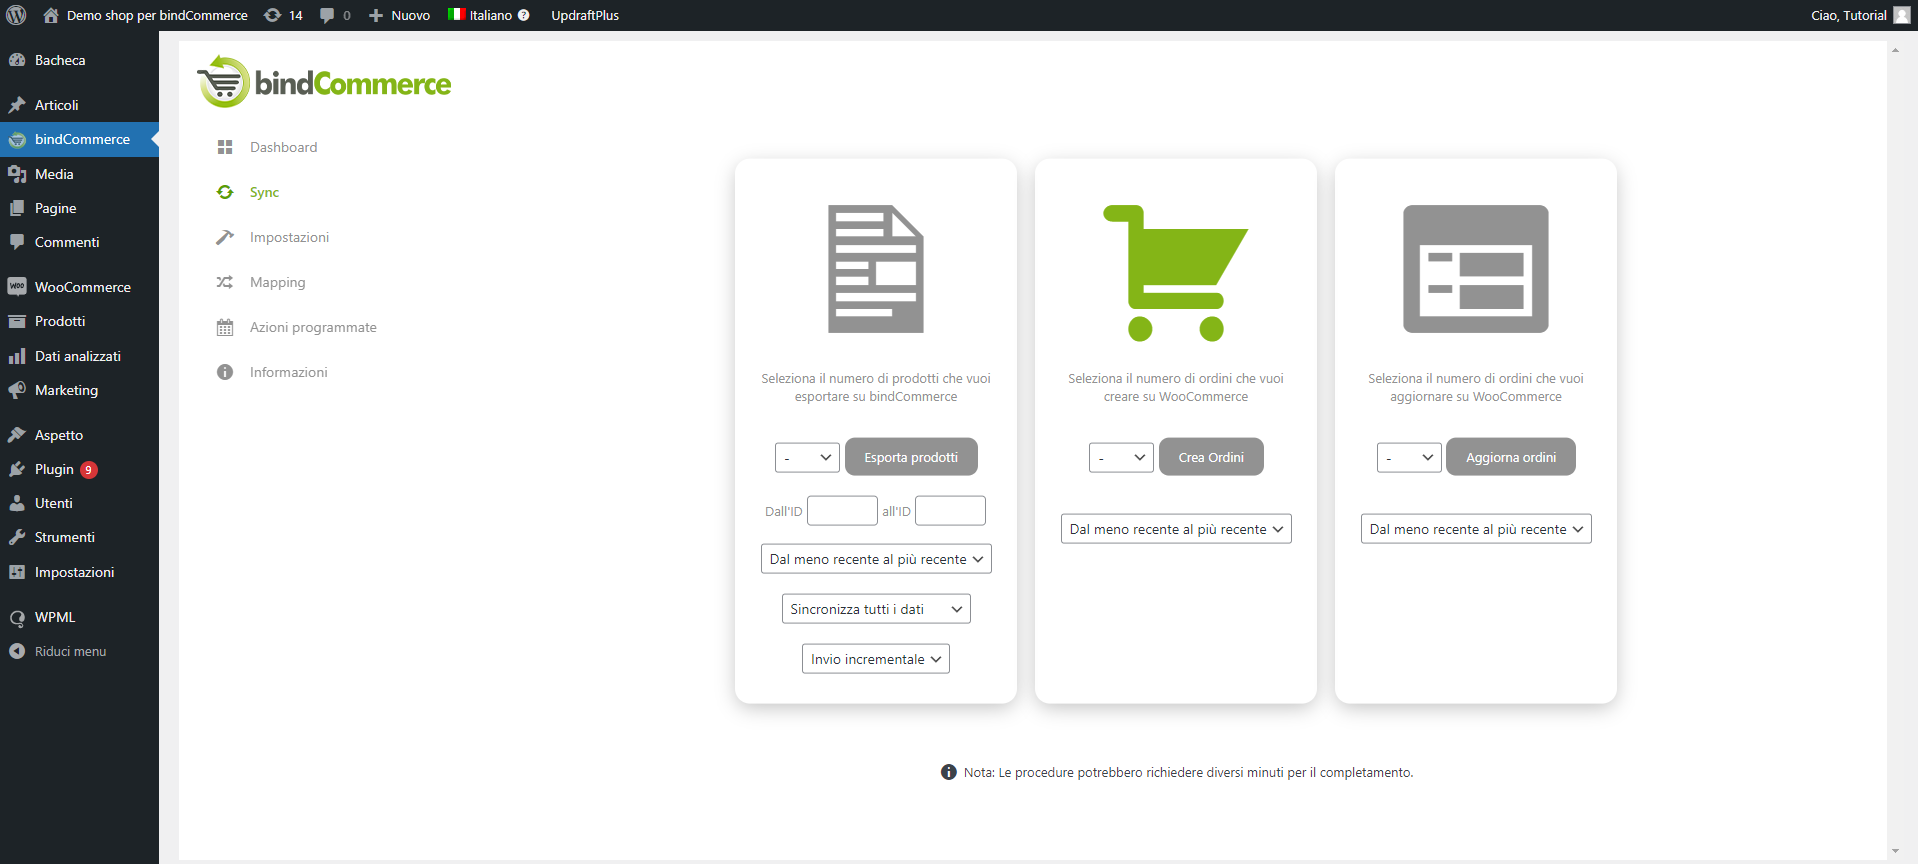Screen dimensions: 1918x864
Task: Click the Crea Ordini button
Action: 1211,457
